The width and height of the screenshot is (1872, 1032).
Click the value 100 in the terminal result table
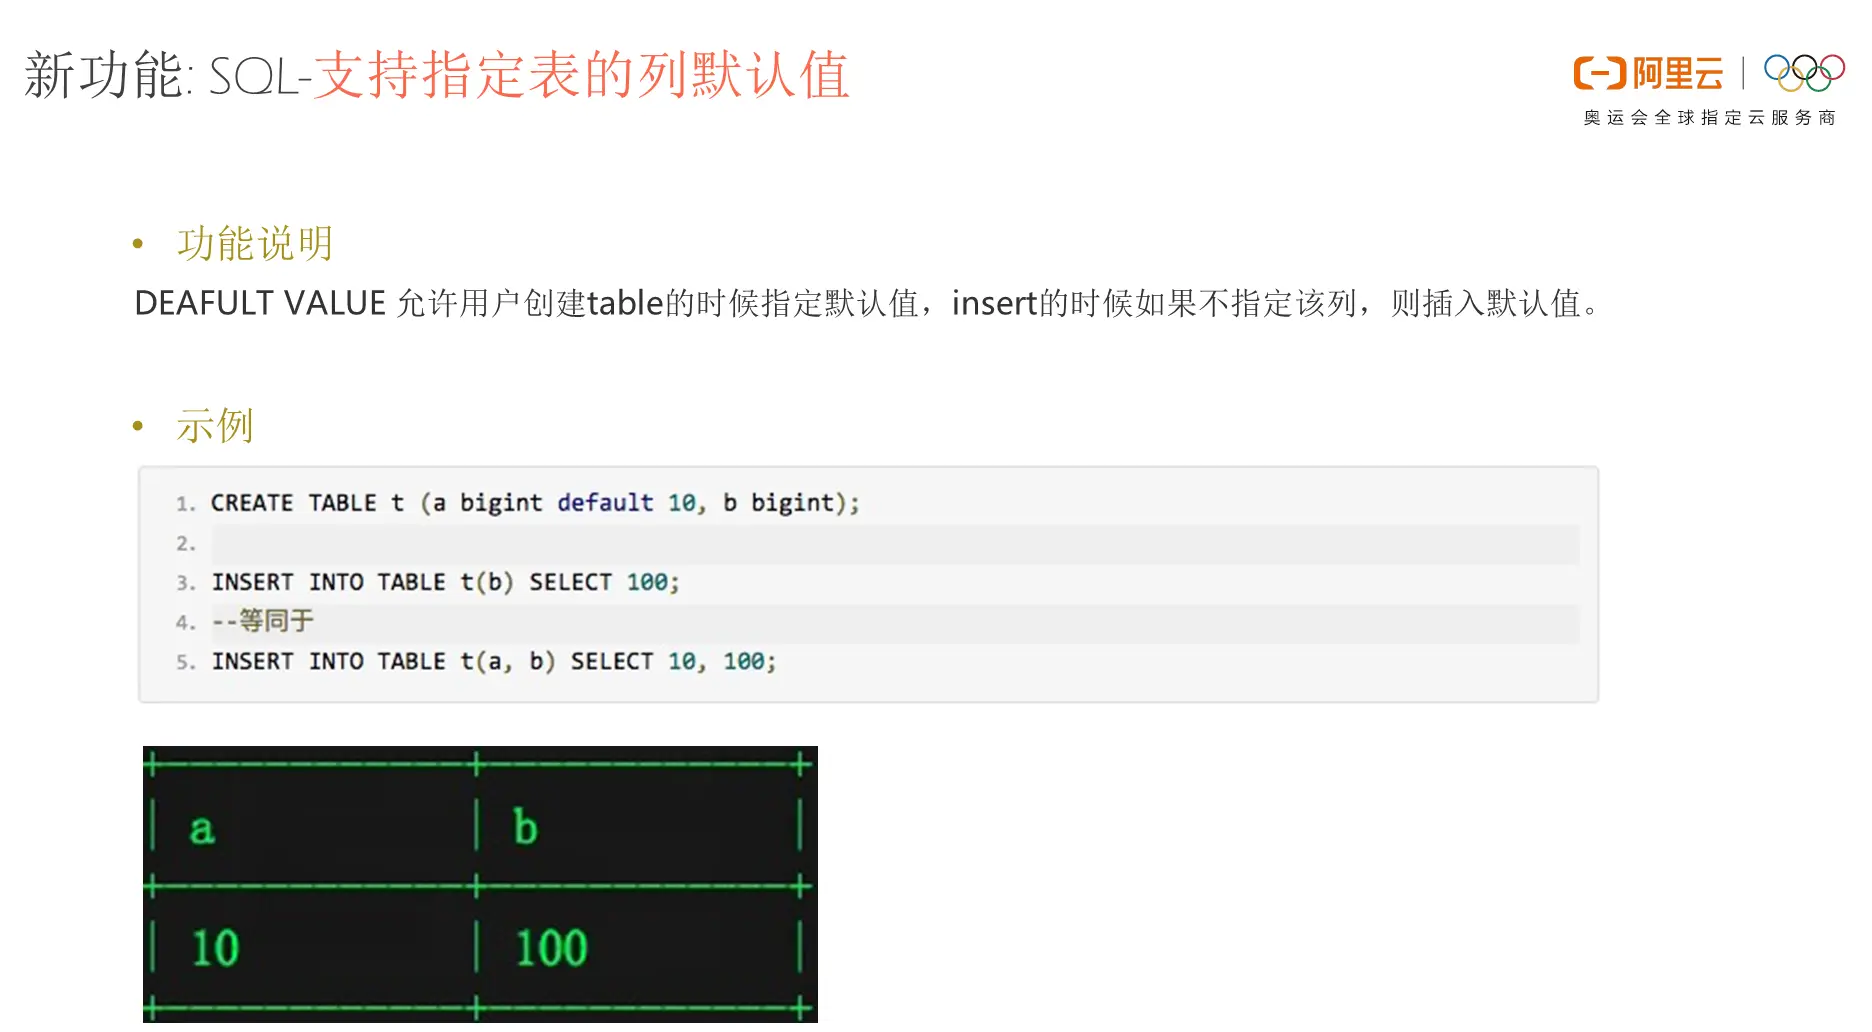(x=551, y=948)
